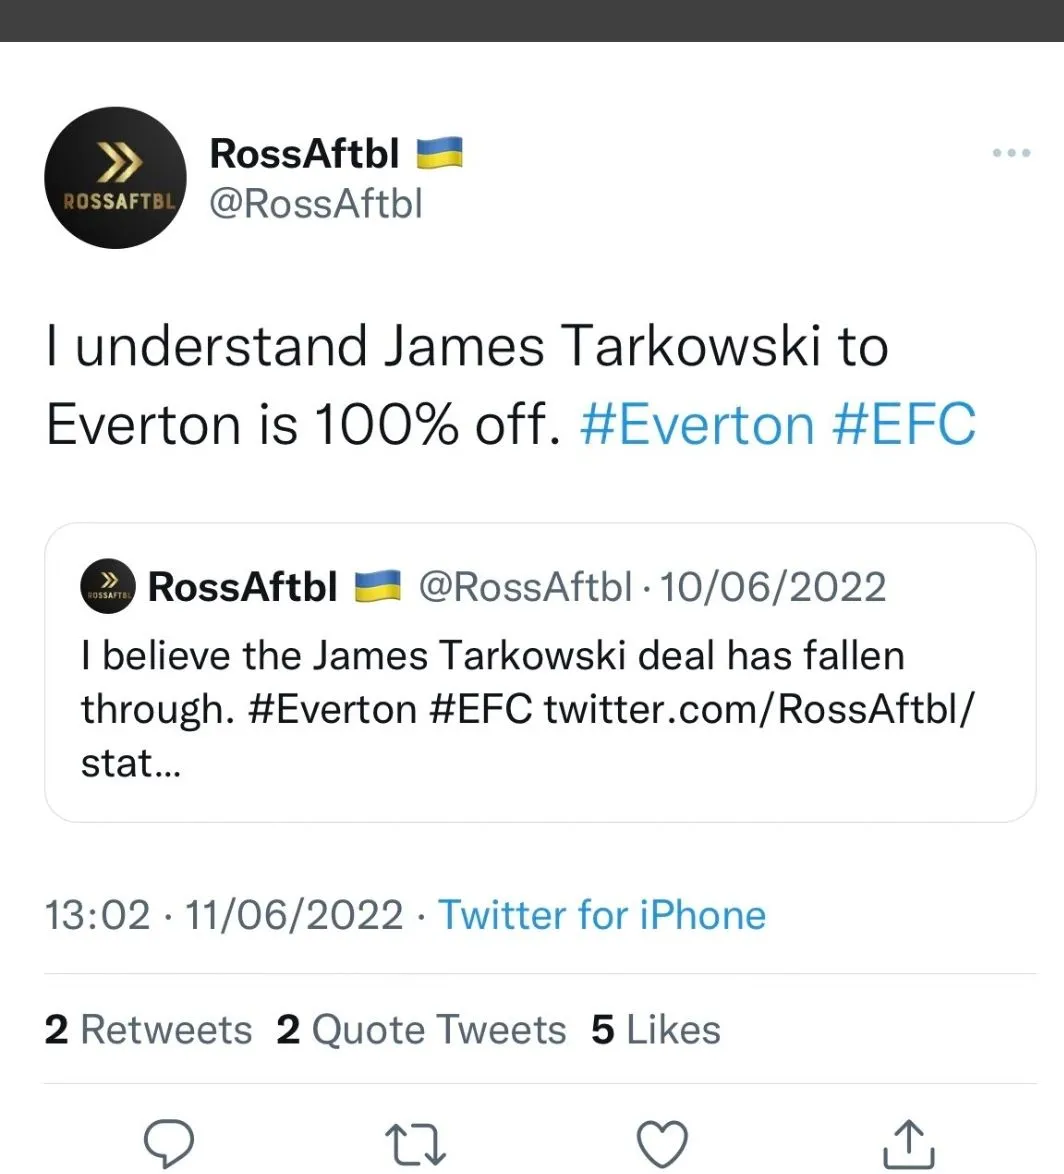1064x1174 pixels.
Task: Tap the RossAftbl name inside quoted tweet
Action: click(x=243, y=587)
